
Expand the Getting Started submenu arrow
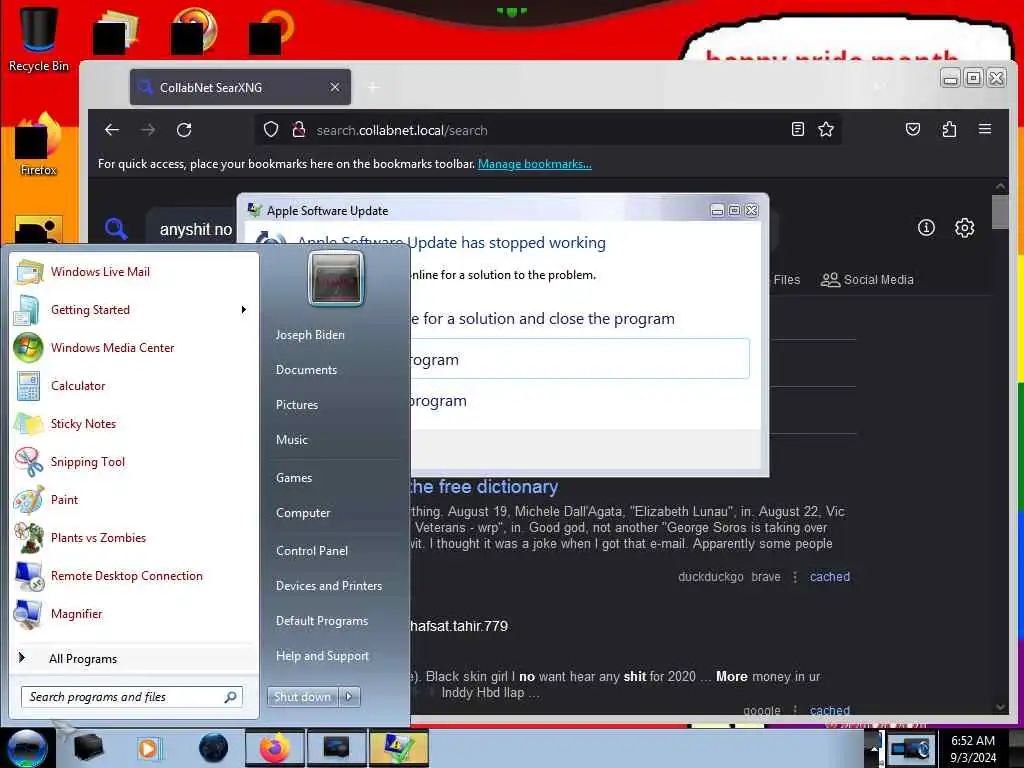(244, 310)
